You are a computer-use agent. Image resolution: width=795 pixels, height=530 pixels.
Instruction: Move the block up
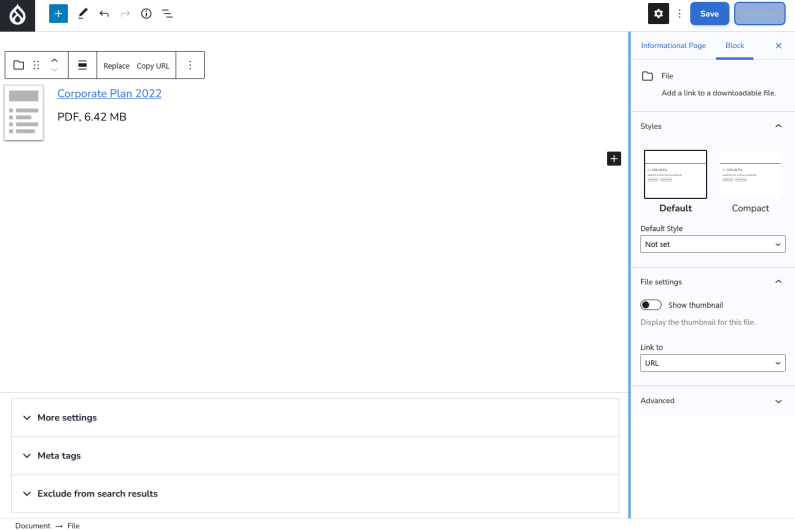tap(54, 60)
